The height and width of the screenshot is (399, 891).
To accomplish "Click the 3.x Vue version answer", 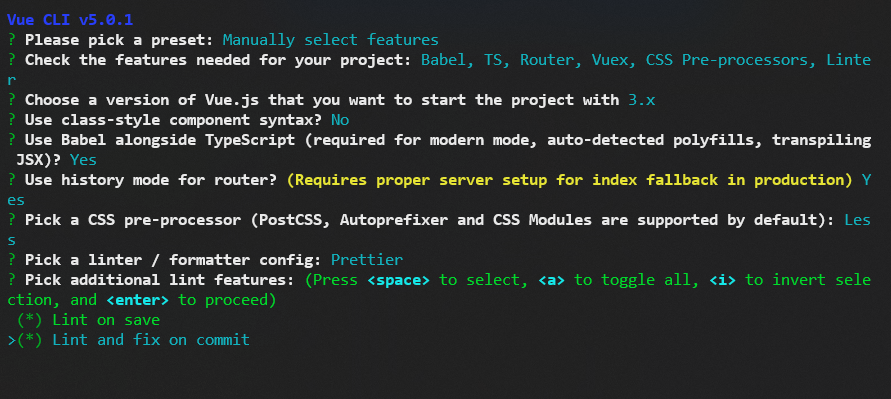I will (x=642, y=100).
